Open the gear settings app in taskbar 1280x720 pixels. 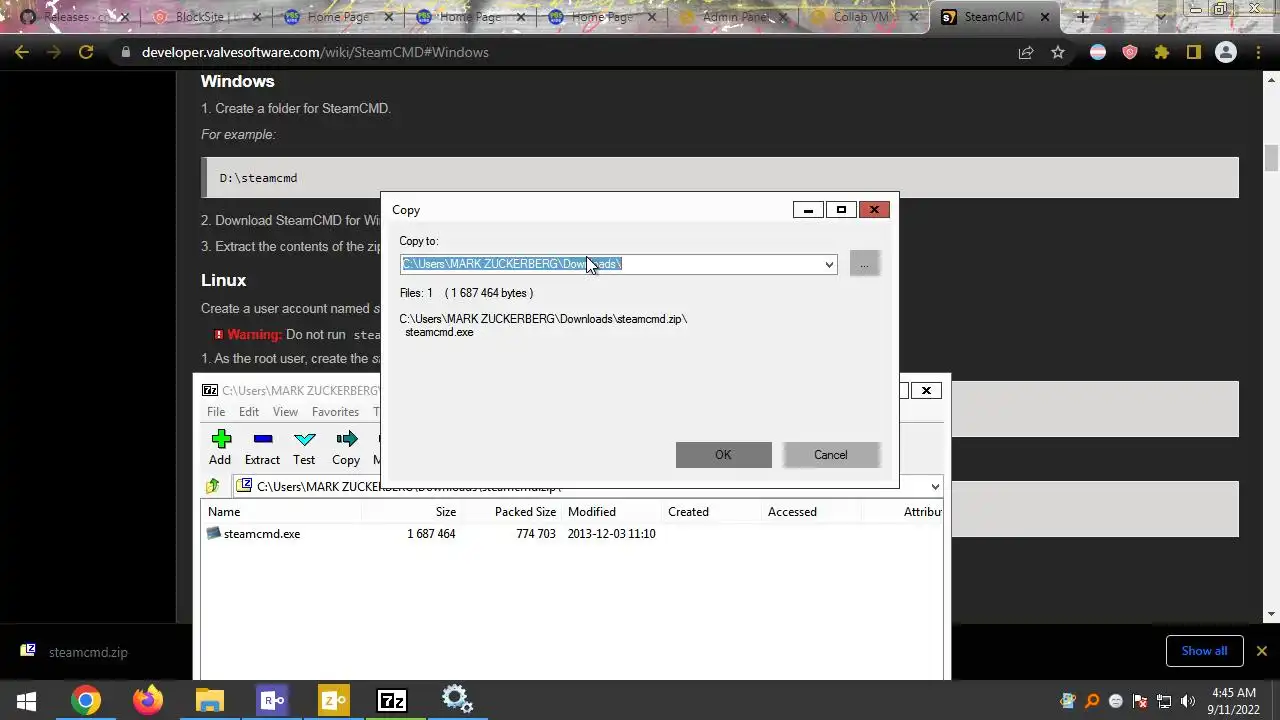tap(456, 700)
